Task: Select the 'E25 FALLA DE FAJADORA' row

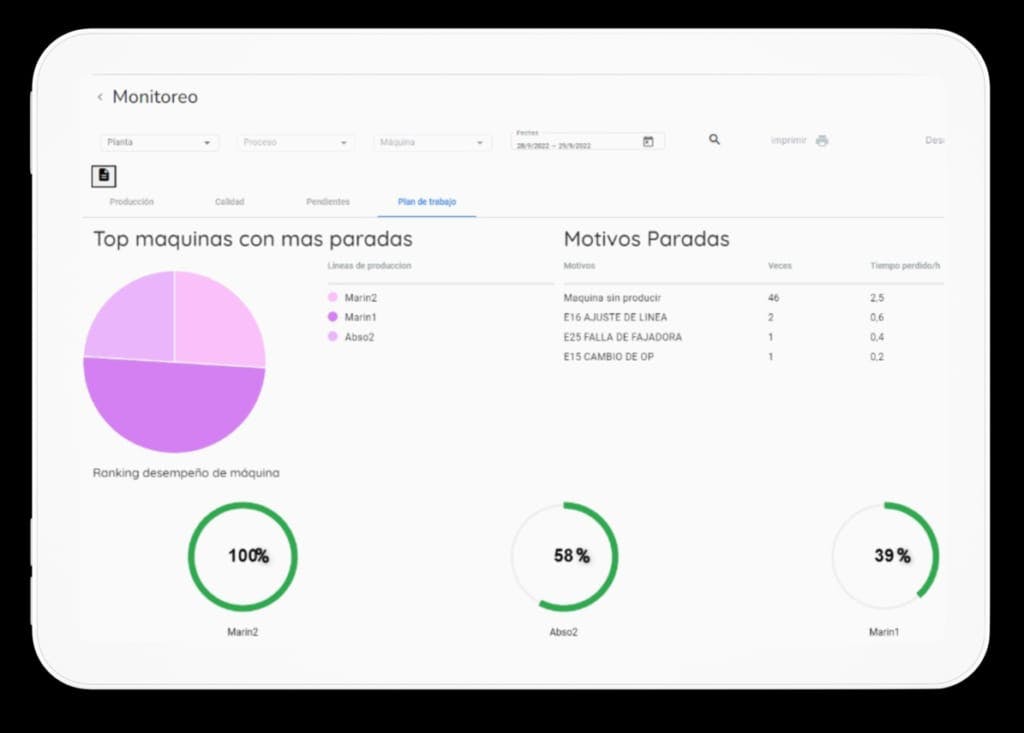Action: coord(753,337)
